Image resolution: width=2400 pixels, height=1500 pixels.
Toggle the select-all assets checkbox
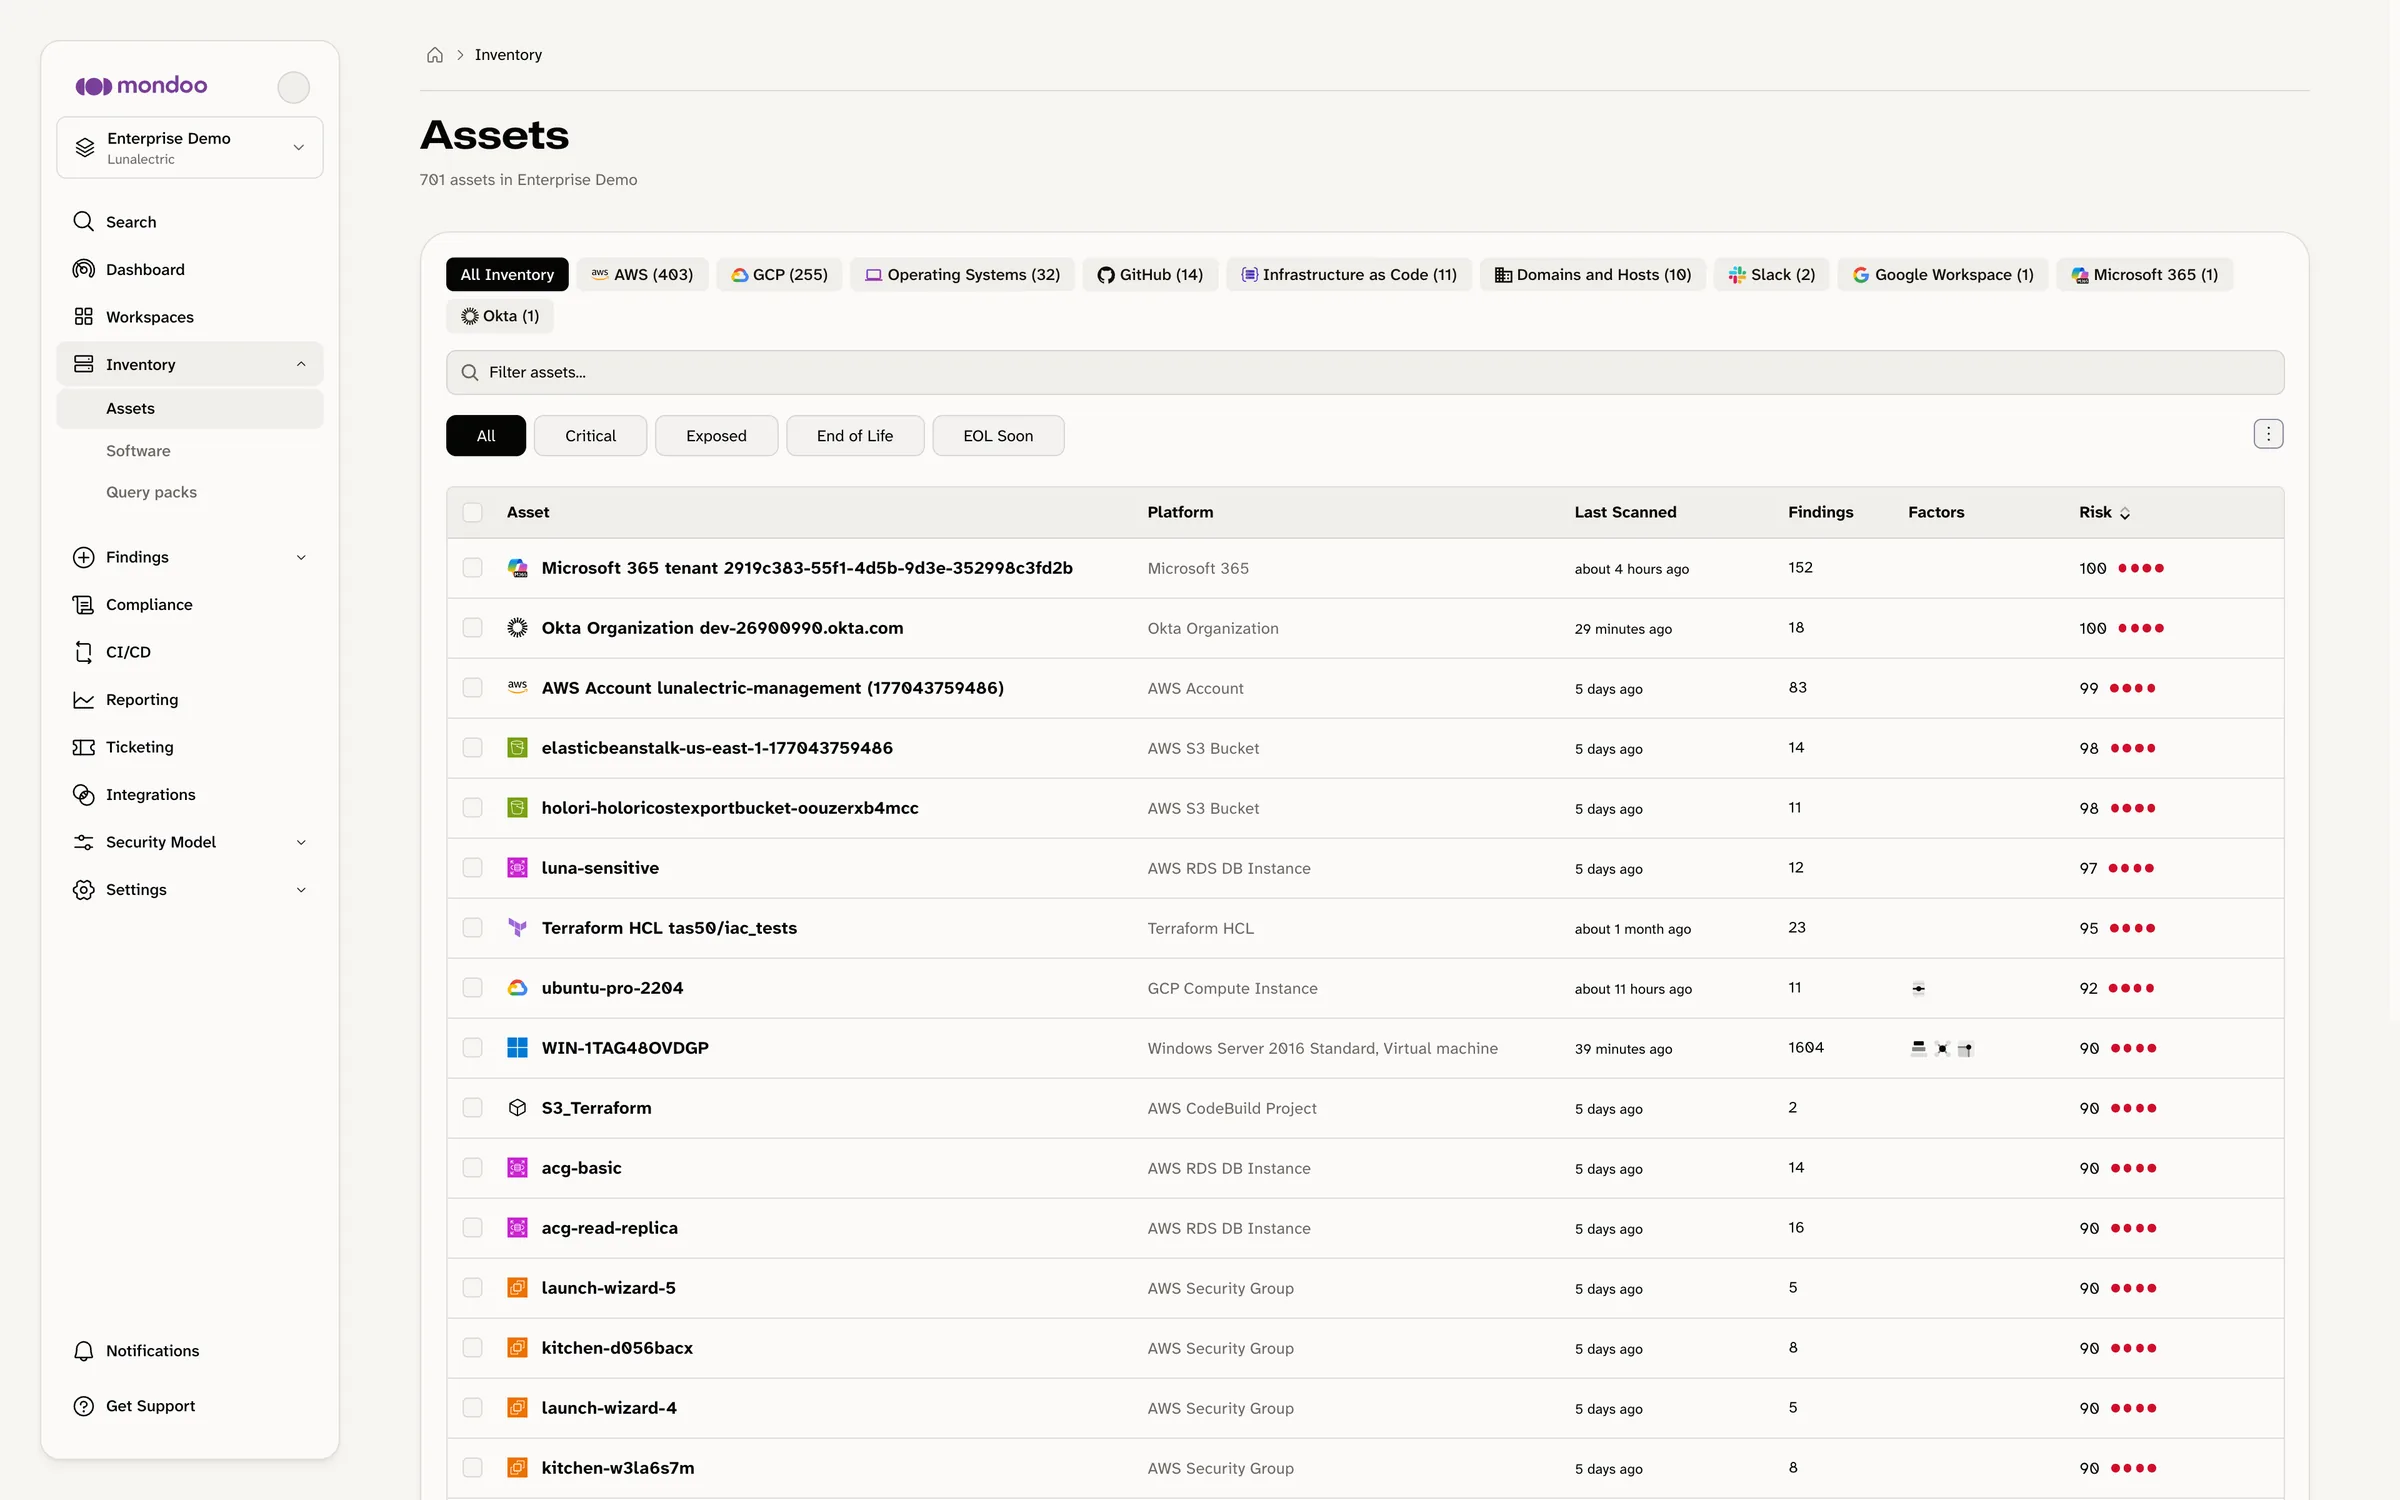click(x=473, y=513)
